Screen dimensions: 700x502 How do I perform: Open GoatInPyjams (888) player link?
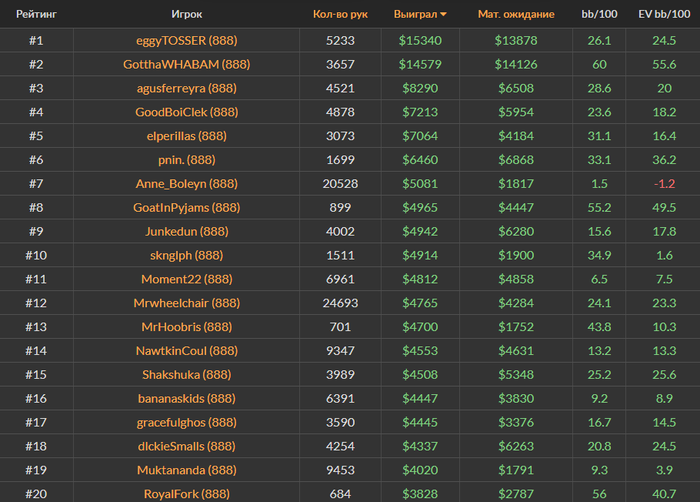pyautogui.click(x=187, y=208)
